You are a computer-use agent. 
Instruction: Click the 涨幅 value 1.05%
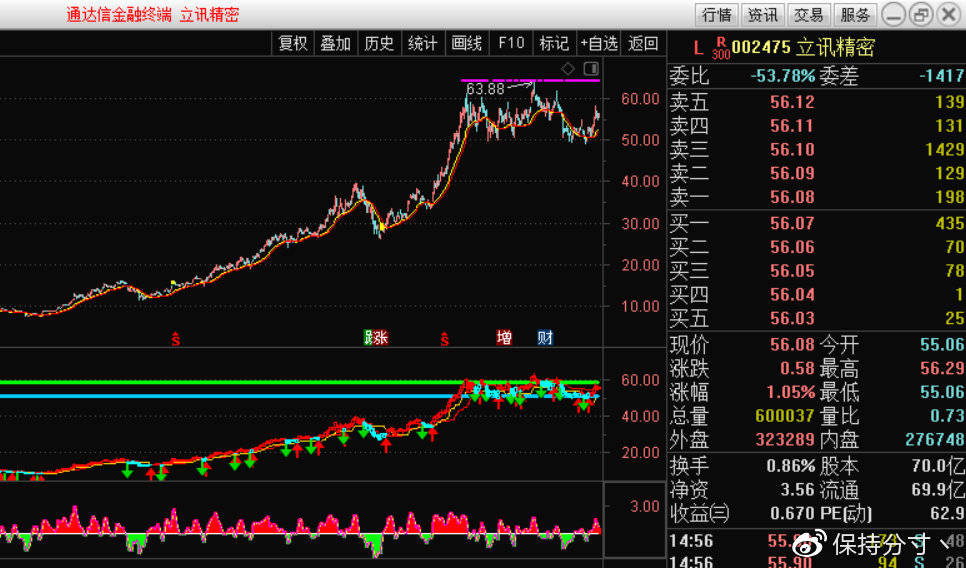[790, 392]
